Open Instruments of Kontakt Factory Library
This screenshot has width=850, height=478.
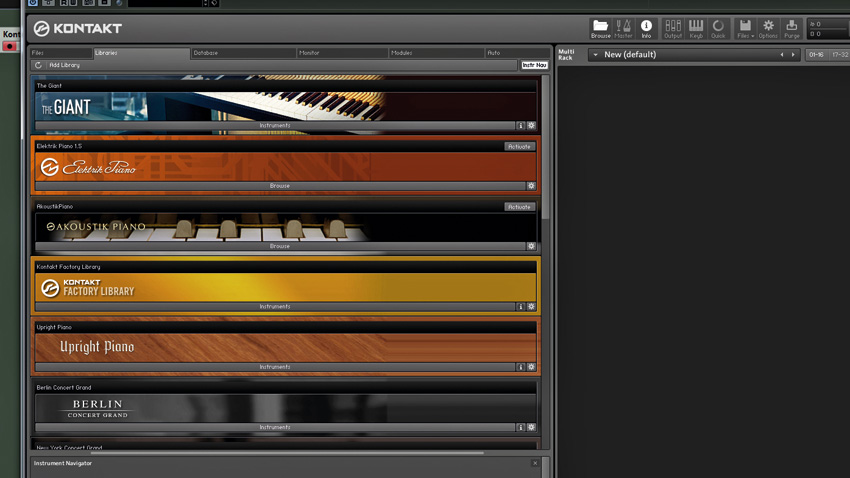click(275, 307)
